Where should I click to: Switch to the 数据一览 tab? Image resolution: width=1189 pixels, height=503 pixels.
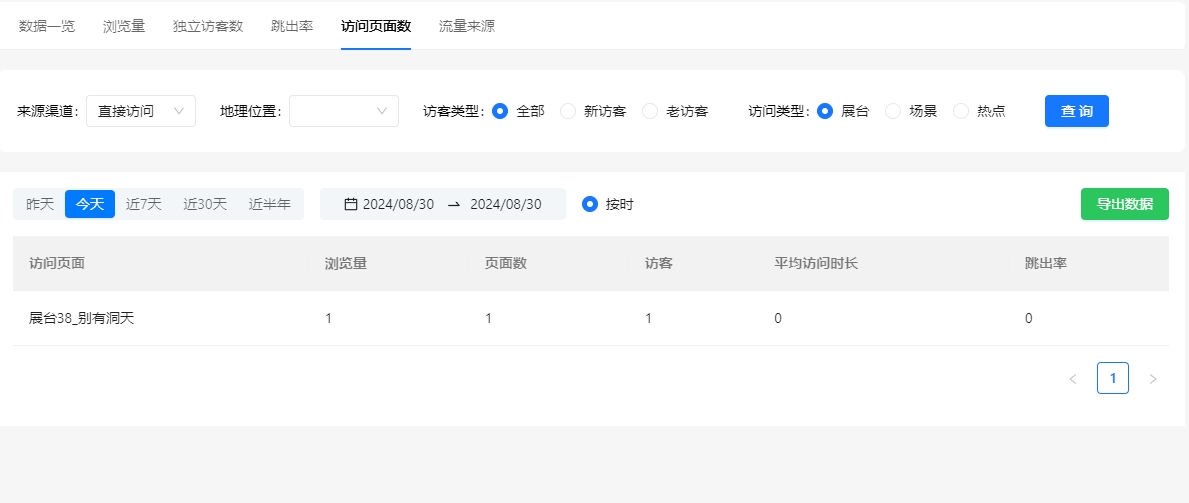click(47, 26)
